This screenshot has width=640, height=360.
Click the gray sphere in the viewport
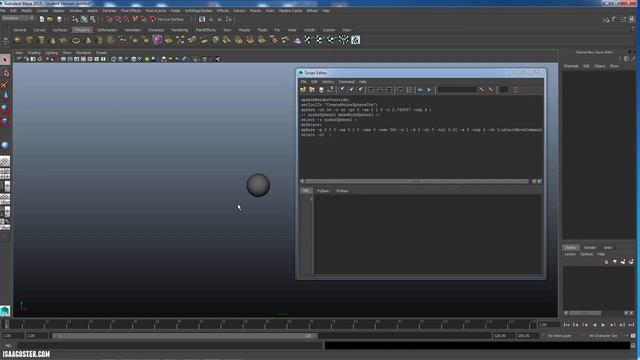click(x=258, y=185)
